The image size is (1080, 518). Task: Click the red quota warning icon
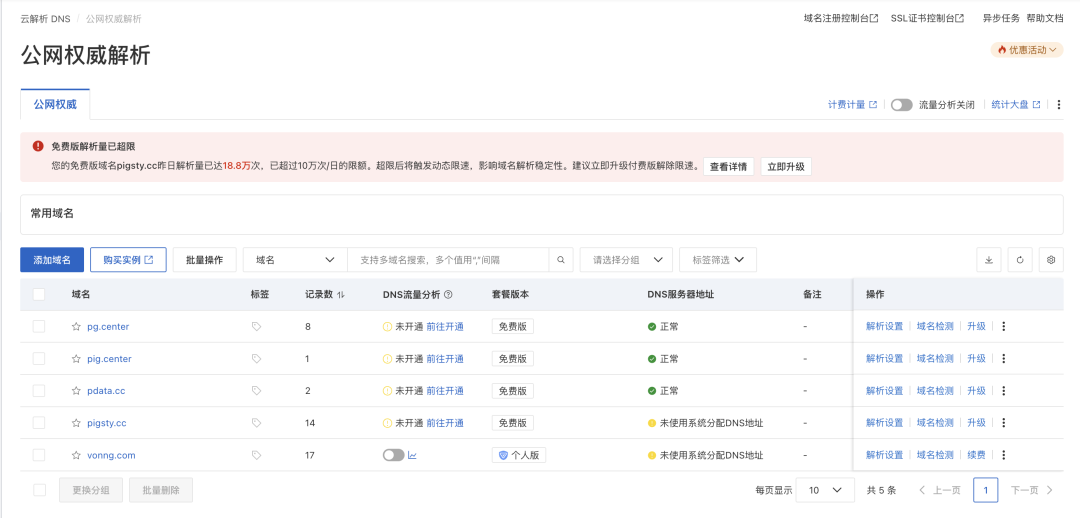(x=38, y=146)
